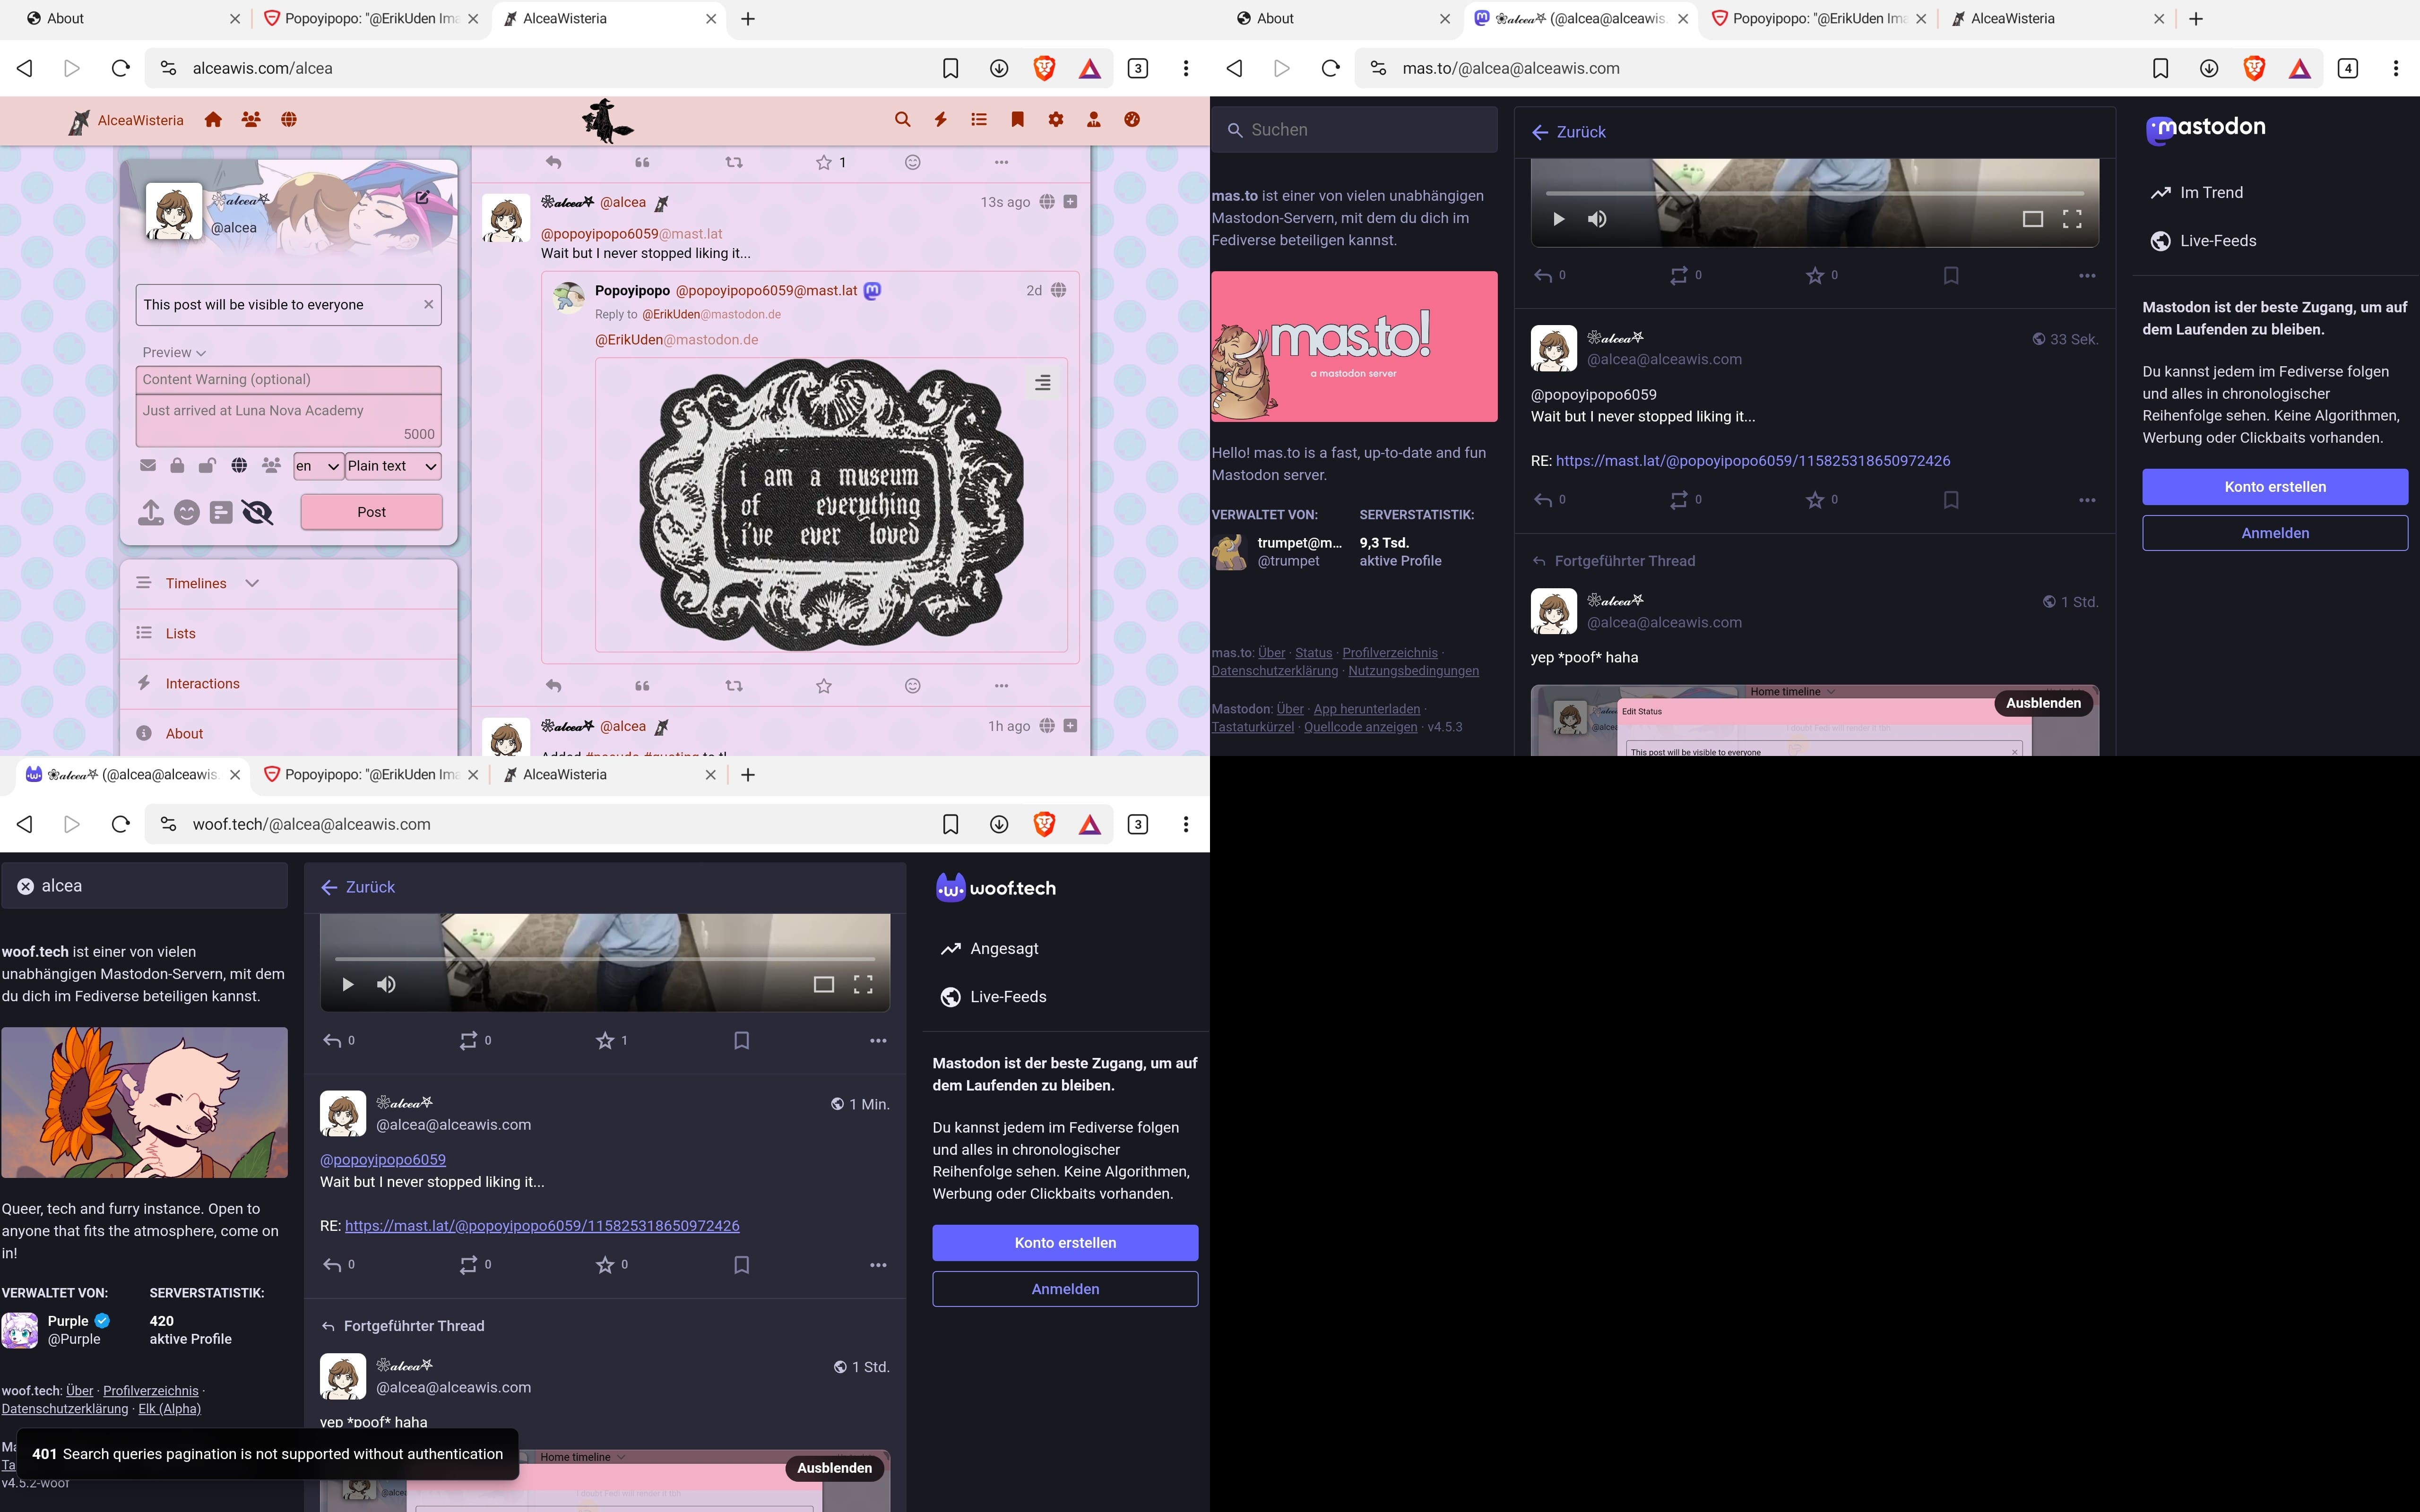This screenshot has height=1512, width=2420.
Task: Click woof.tech video progress bar
Action: pos(604,959)
